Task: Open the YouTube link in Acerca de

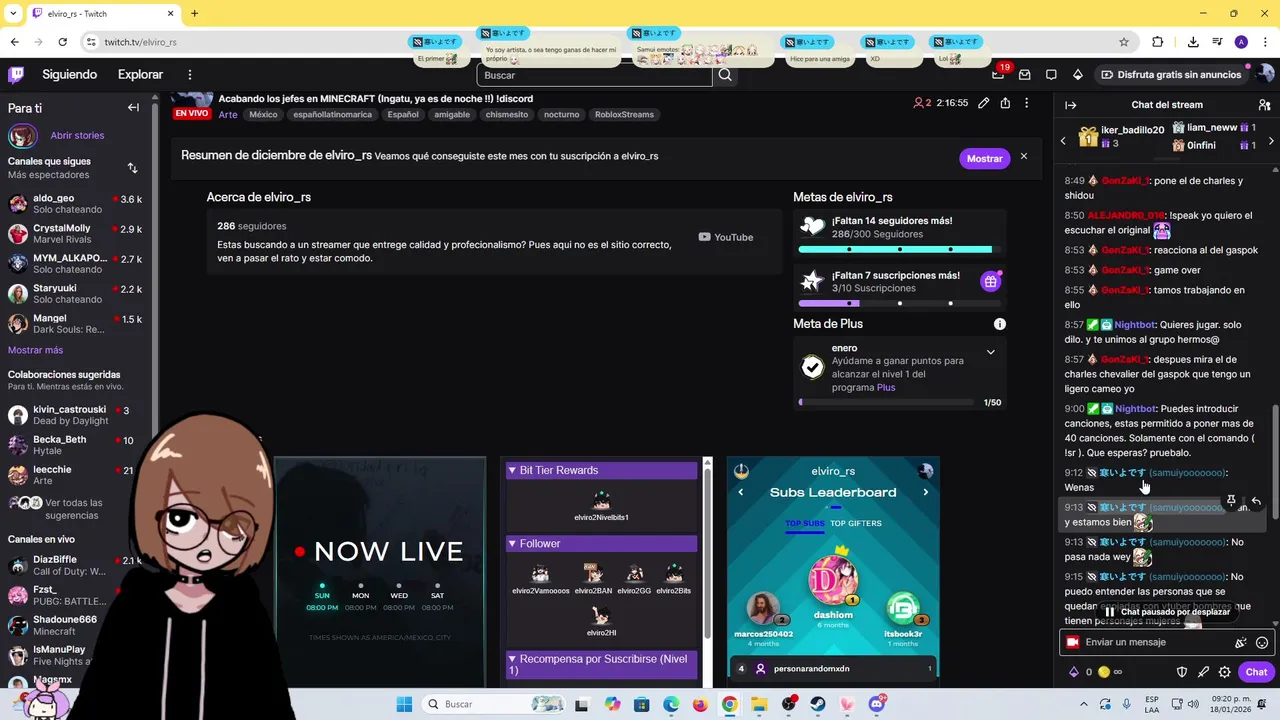Action: click(x=726, y=237)
